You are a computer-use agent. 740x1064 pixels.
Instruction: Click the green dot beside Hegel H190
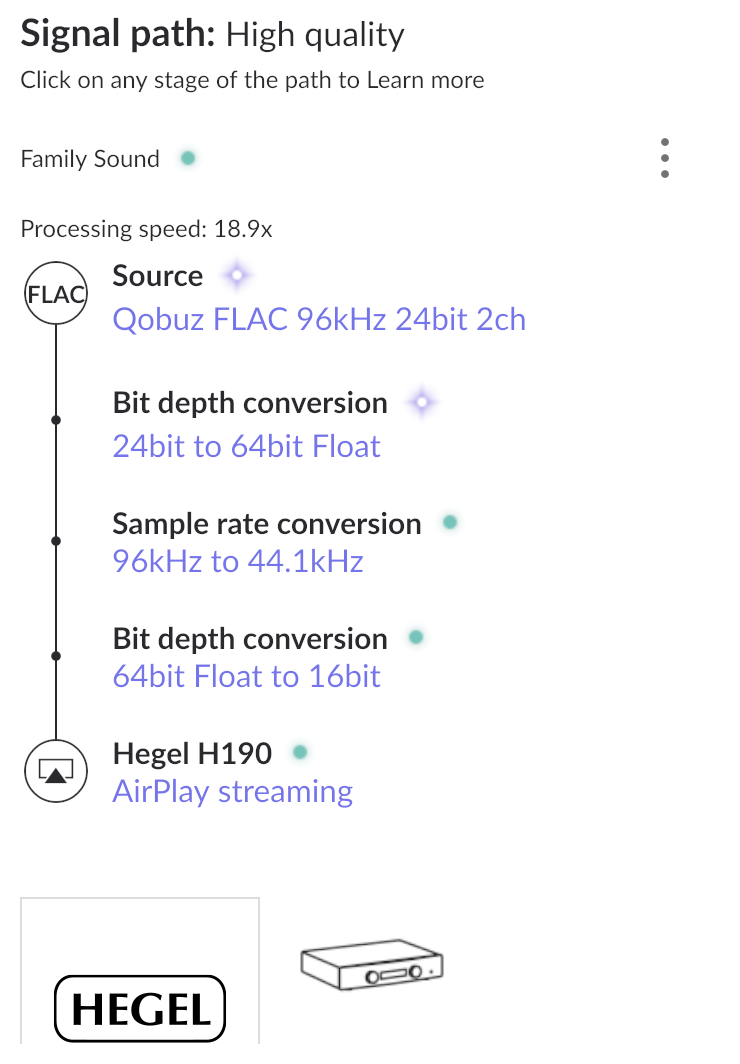pyautogui.click(x=300, y=751)
